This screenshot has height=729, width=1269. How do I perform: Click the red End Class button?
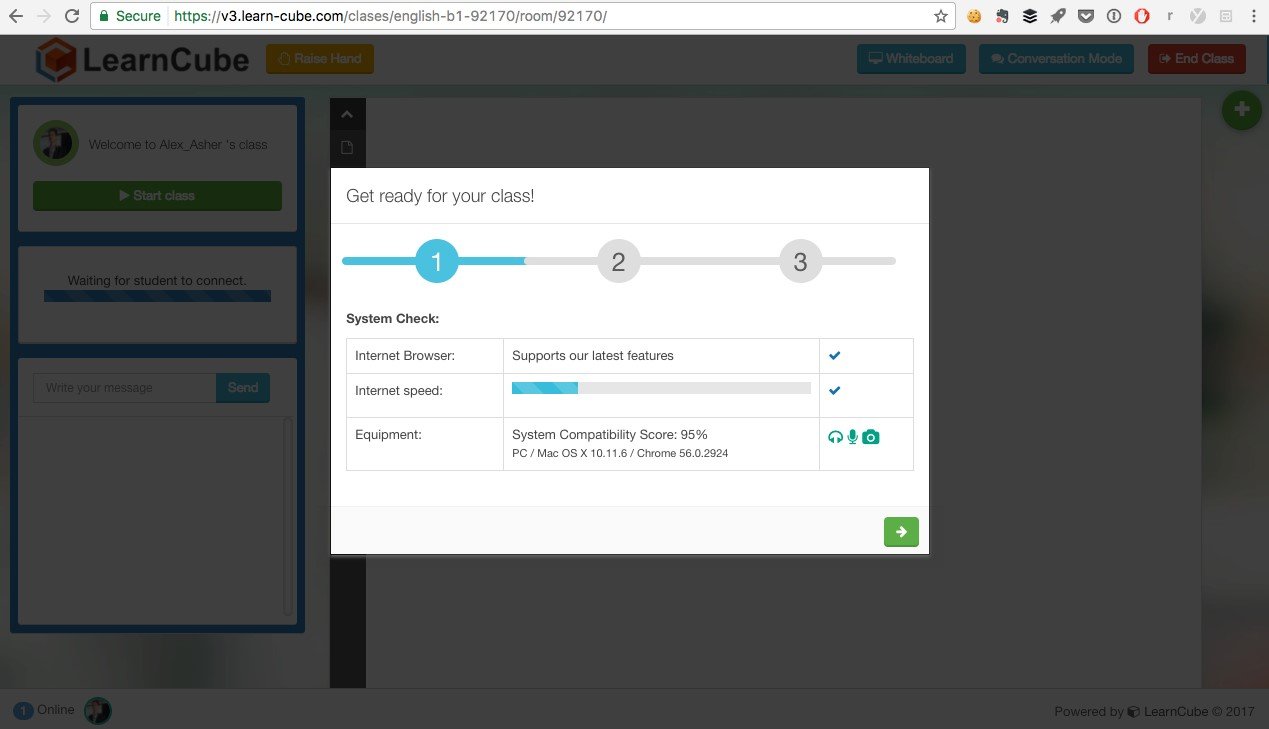(x=1197, y=59)
